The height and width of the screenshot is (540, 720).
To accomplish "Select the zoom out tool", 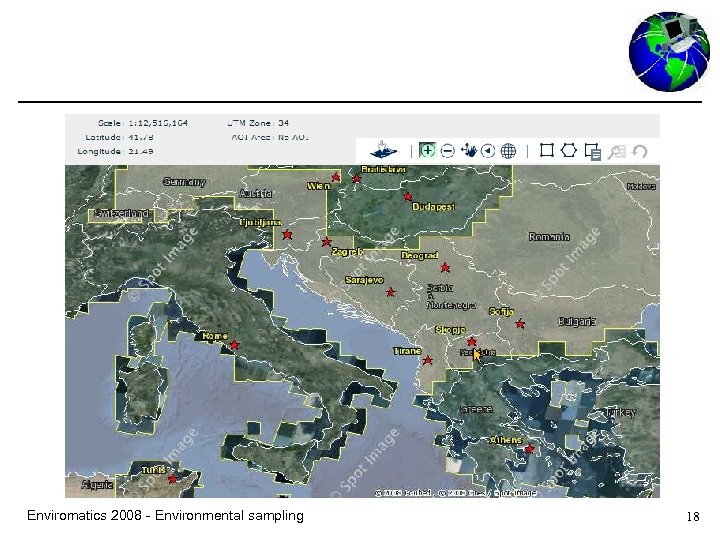I will click(x=447, y=151).
